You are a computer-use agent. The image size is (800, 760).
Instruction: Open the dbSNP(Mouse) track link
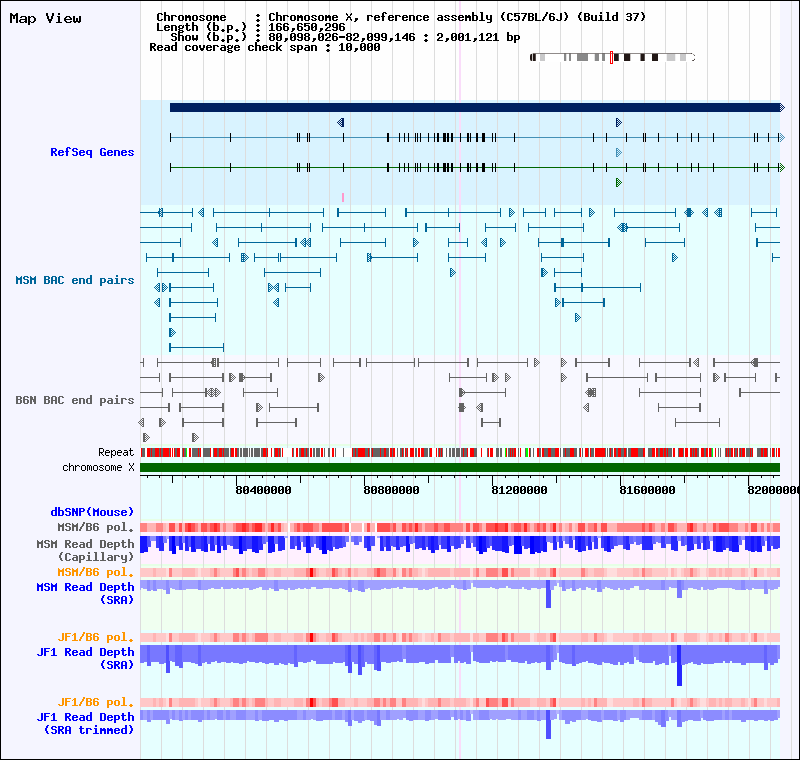[92, 512]
